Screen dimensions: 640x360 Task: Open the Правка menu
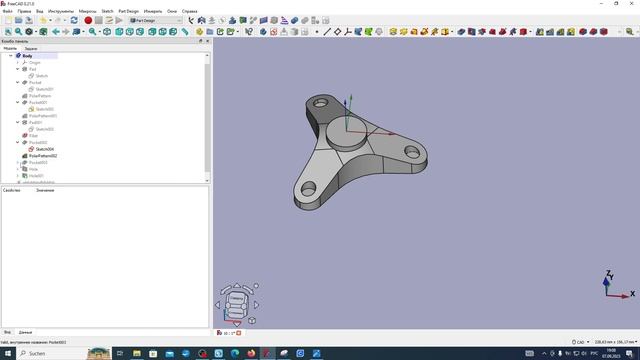click(24, 11)
